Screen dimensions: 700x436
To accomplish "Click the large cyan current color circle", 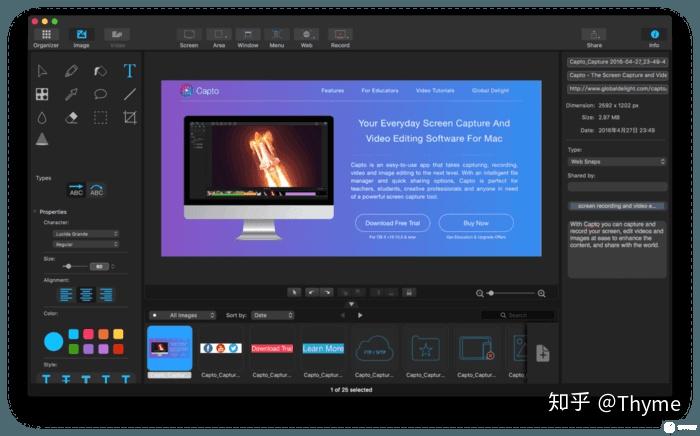I will 54,341.
